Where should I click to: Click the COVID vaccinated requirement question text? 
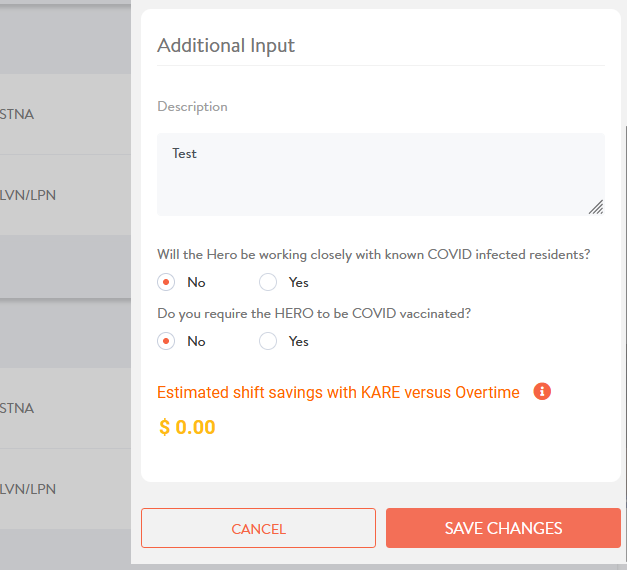(314, 314)
